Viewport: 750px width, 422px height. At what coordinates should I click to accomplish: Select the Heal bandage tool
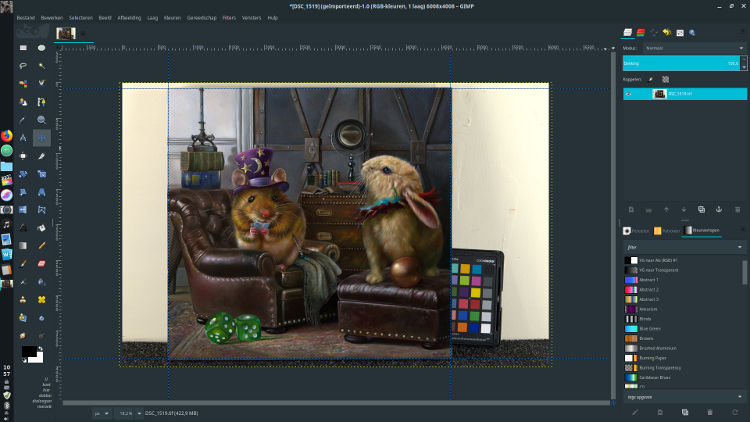[x=42, y=300]
